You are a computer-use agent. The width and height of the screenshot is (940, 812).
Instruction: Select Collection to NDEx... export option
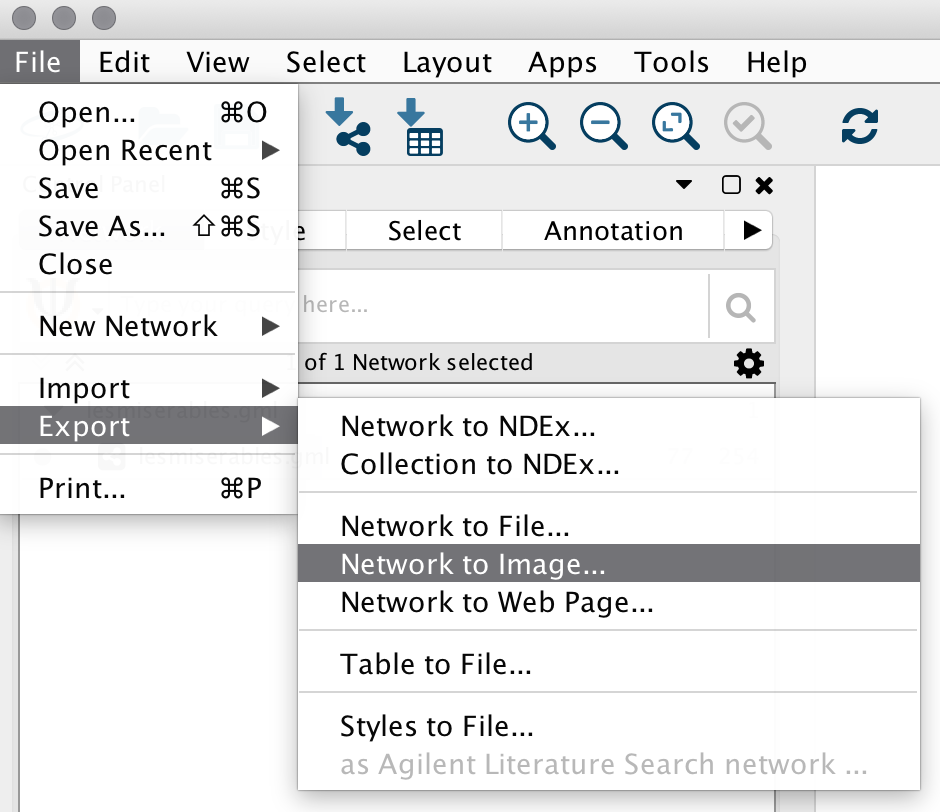pyautogui.click(x=609, y=464)
